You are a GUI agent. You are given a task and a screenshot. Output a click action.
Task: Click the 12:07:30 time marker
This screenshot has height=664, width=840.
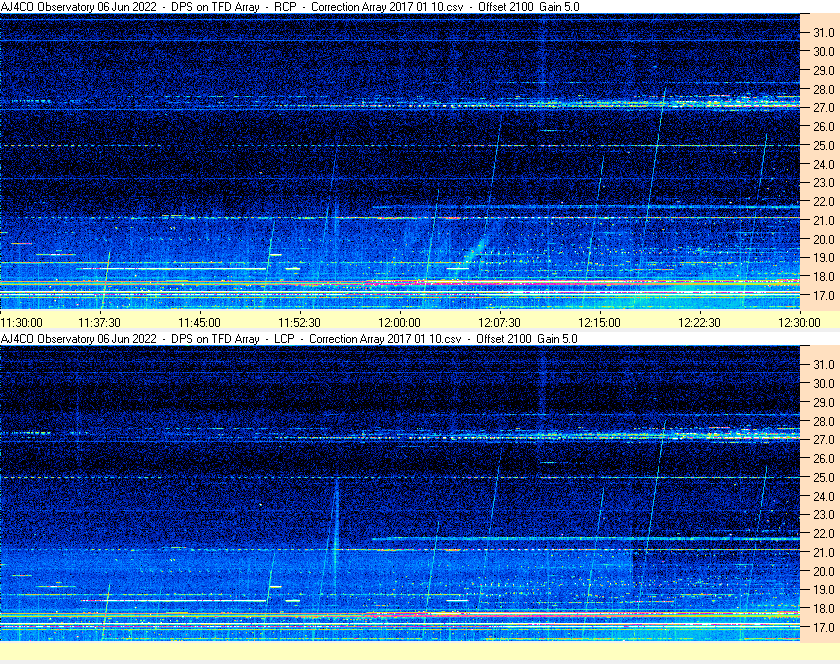click(x=500, y=322)
